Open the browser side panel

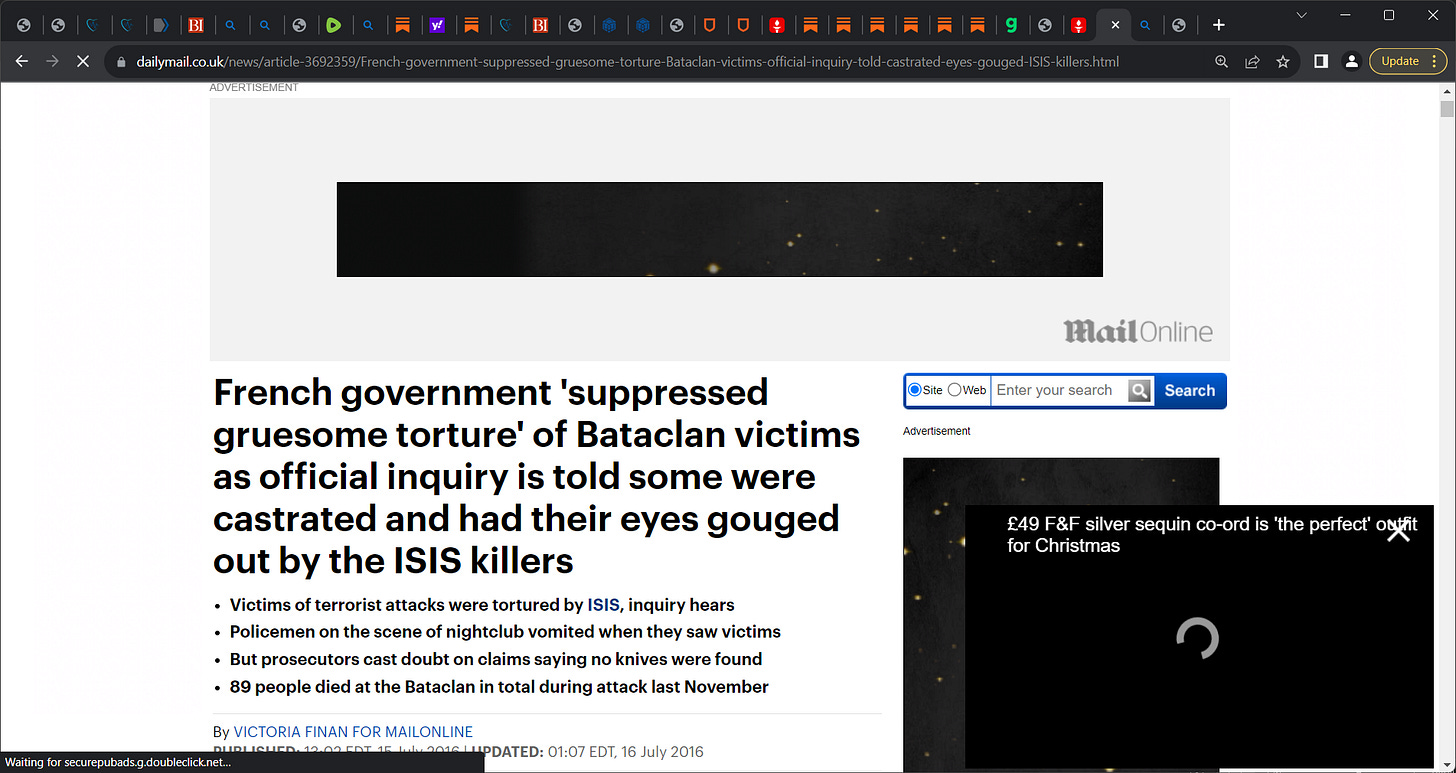click(1321, 62)
